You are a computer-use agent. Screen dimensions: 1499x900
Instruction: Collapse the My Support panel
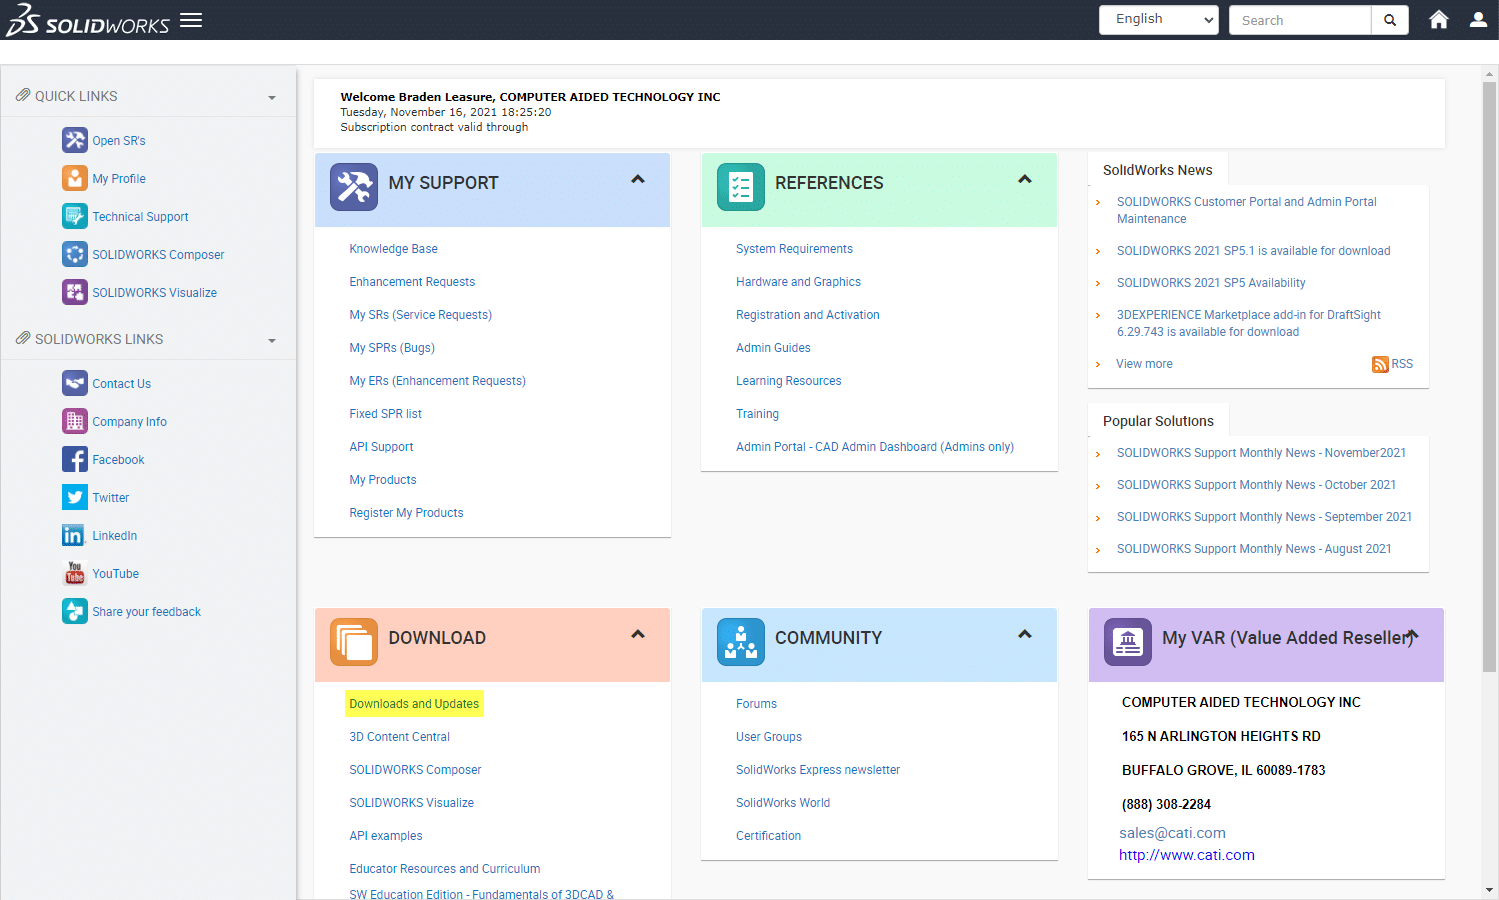coord(638,180)
